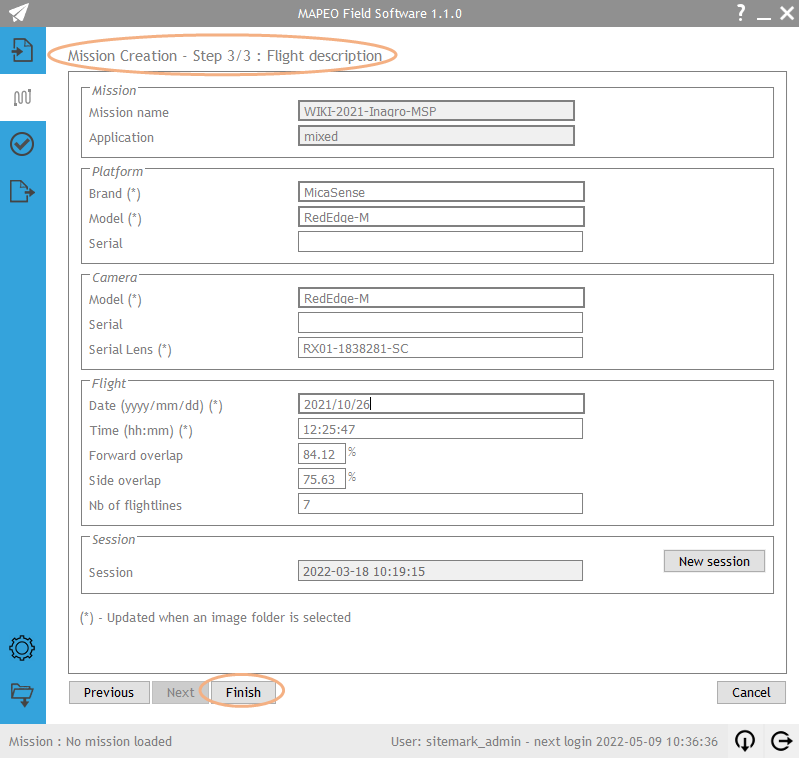Click the 'Forward overlap' label
The image size is (799, 758).
136,455
